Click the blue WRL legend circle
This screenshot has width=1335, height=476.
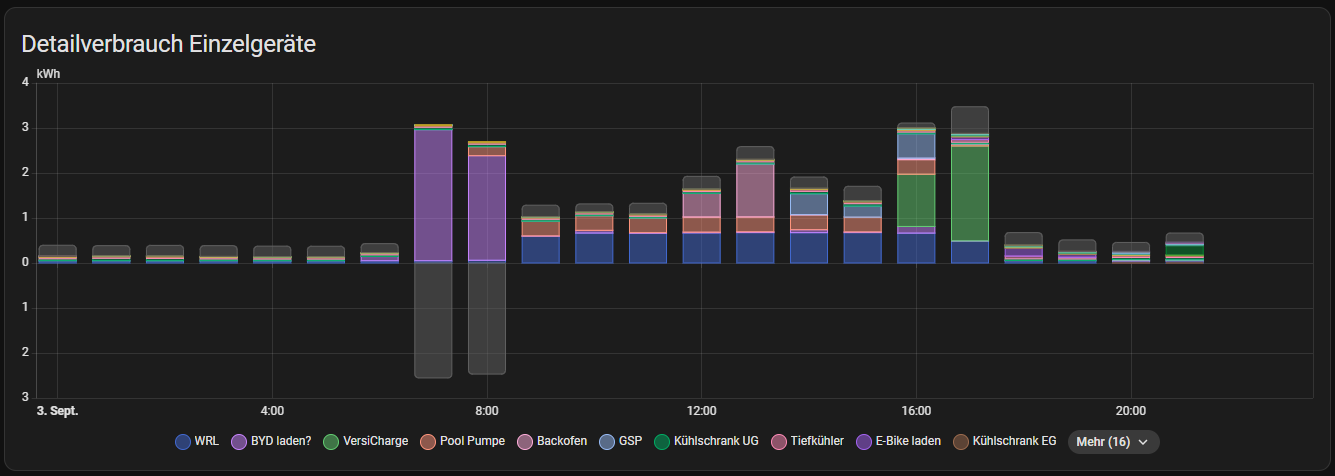click(x=182, y=441)
